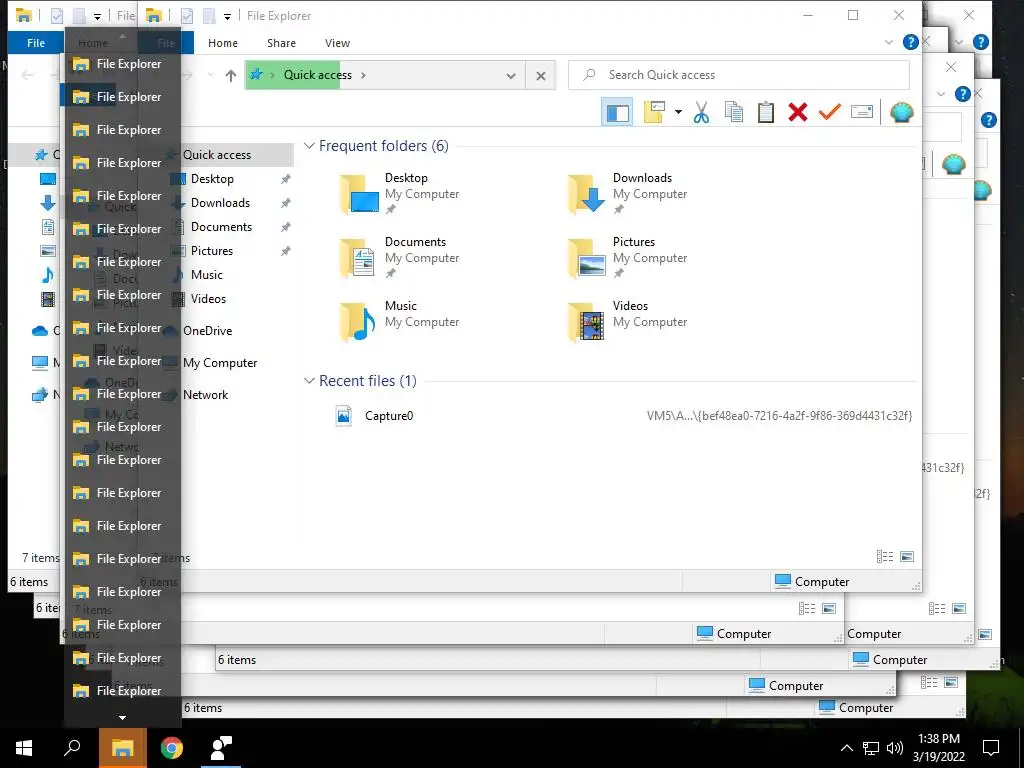Toggle pin next to Pictures in navigation pane
Viewport: 1024px width, 768px height.
coord(285,251)
